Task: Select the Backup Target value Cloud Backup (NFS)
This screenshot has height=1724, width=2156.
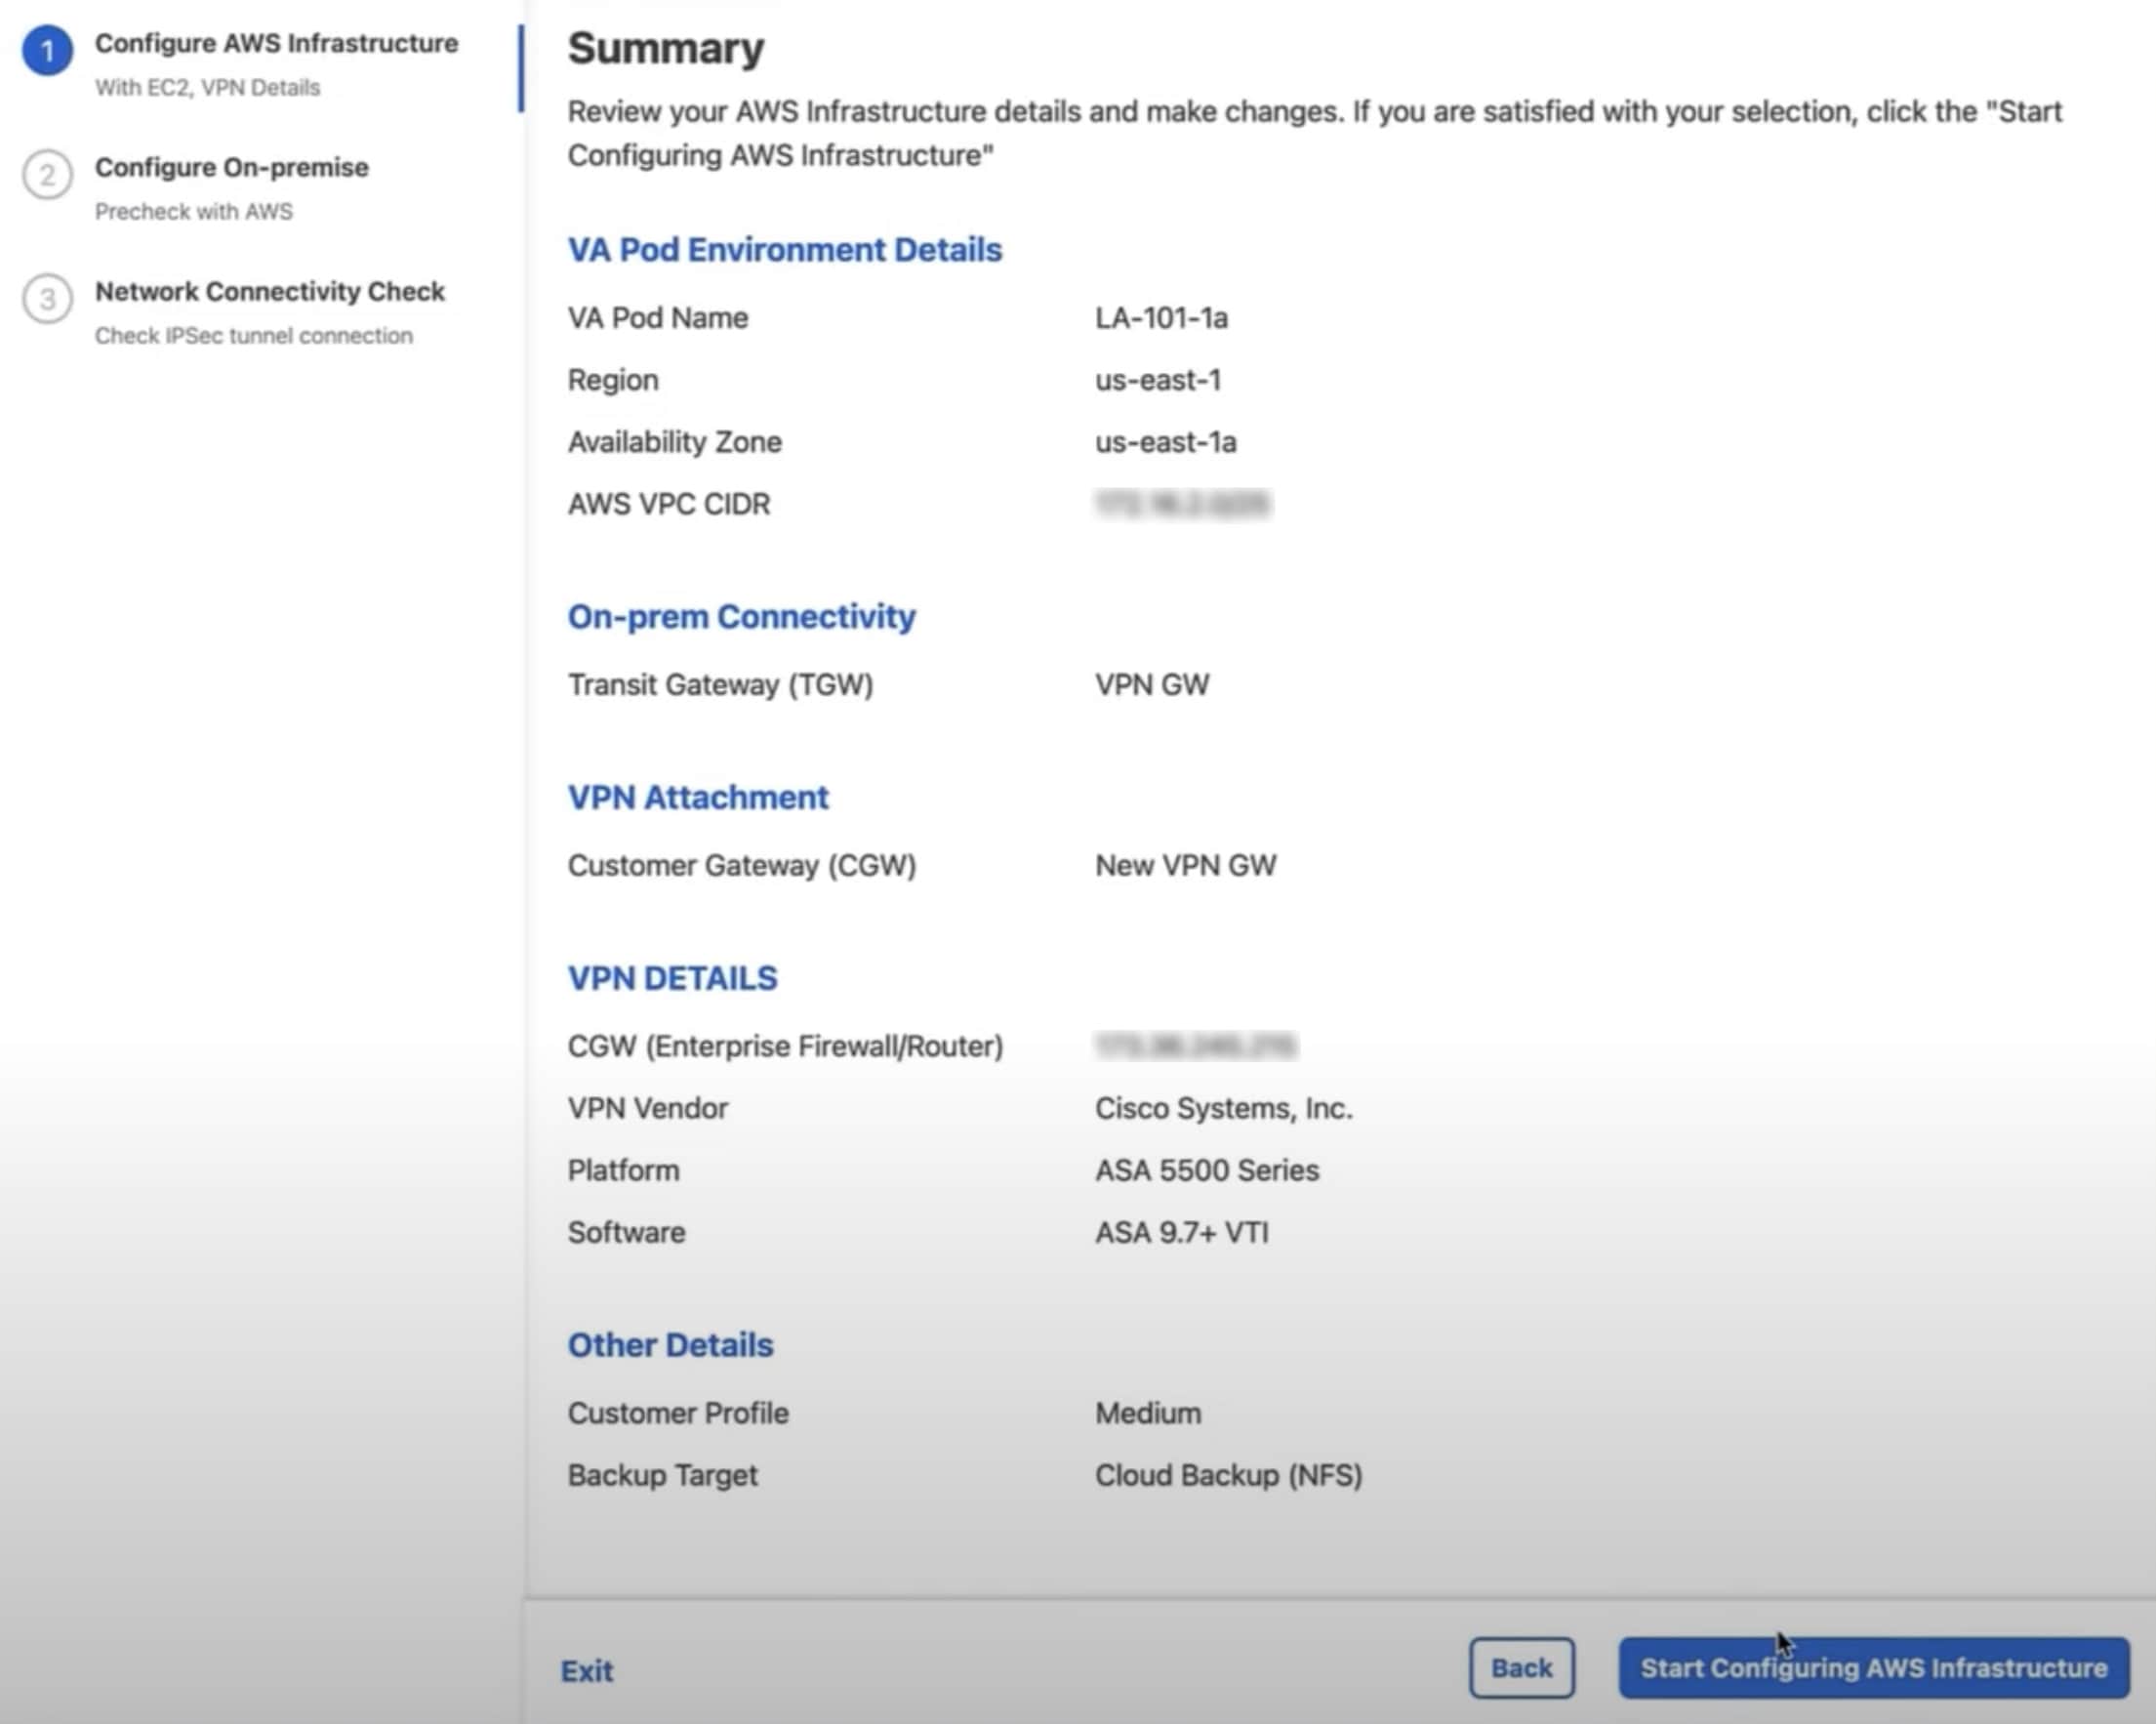Action: point(1228,1474)
